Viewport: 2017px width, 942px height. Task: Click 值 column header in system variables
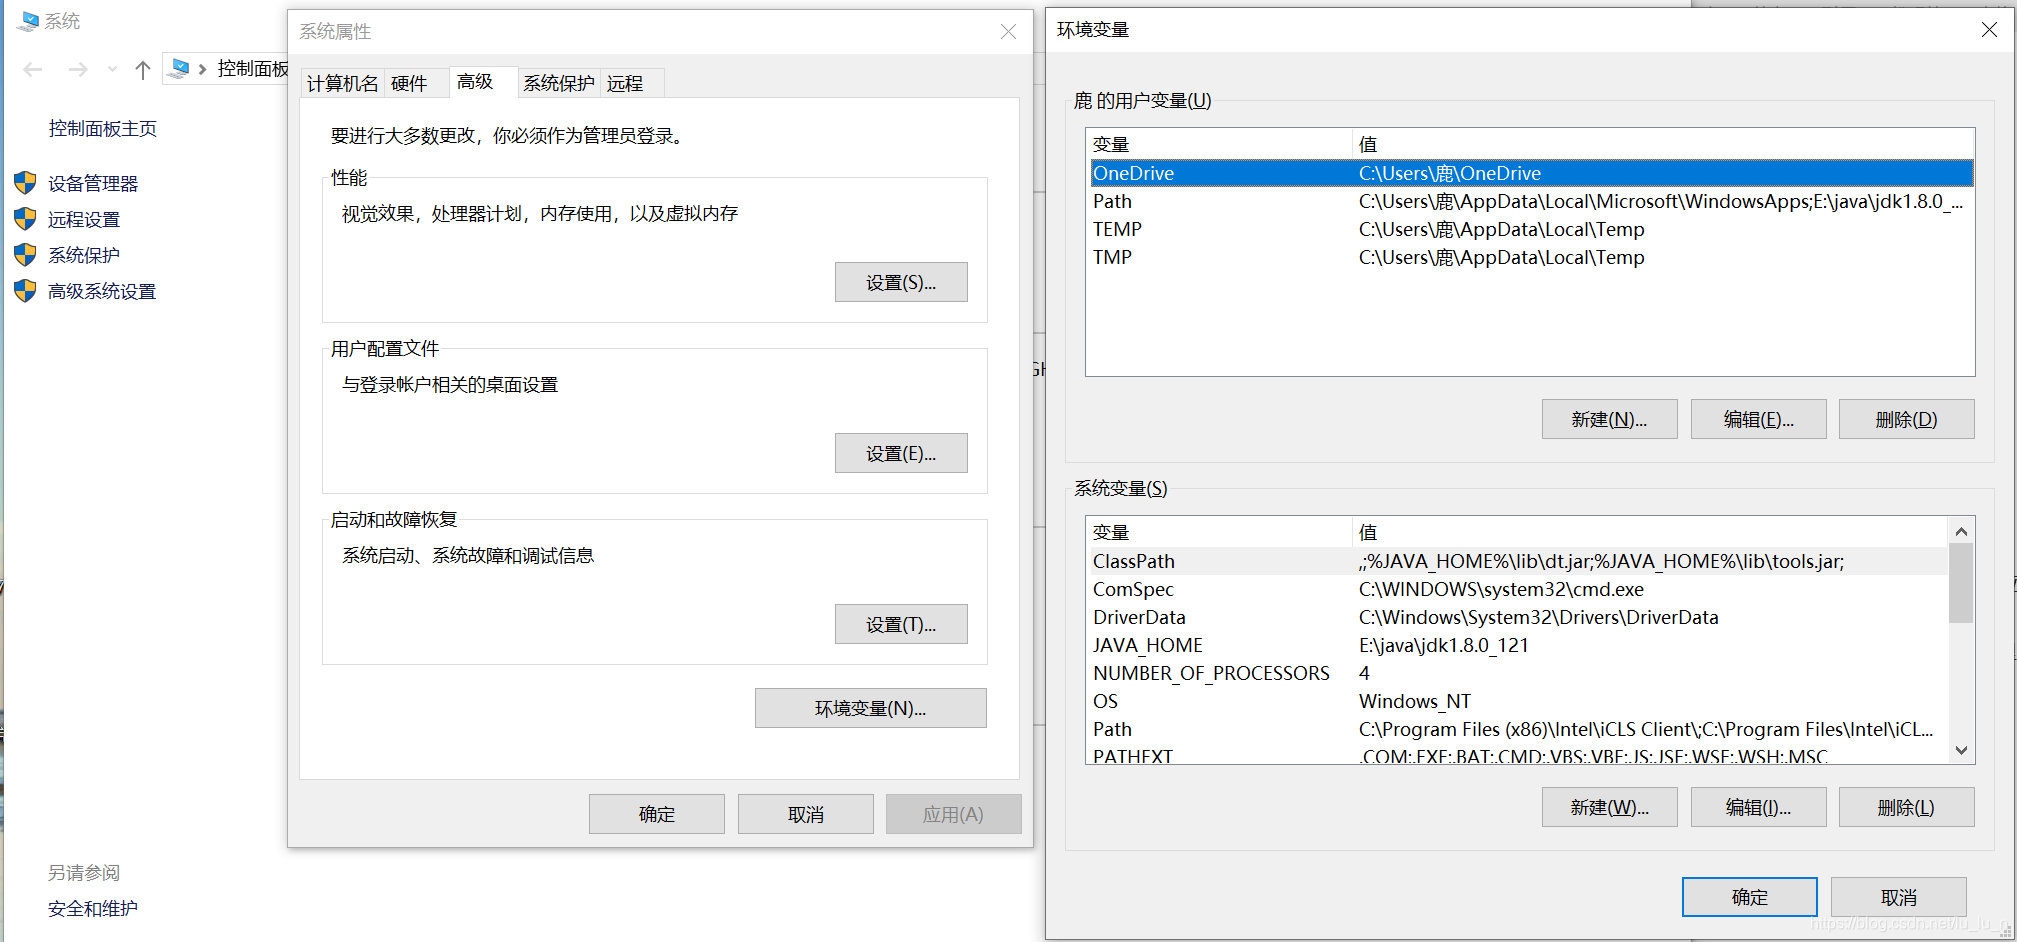pos(1650,532)
